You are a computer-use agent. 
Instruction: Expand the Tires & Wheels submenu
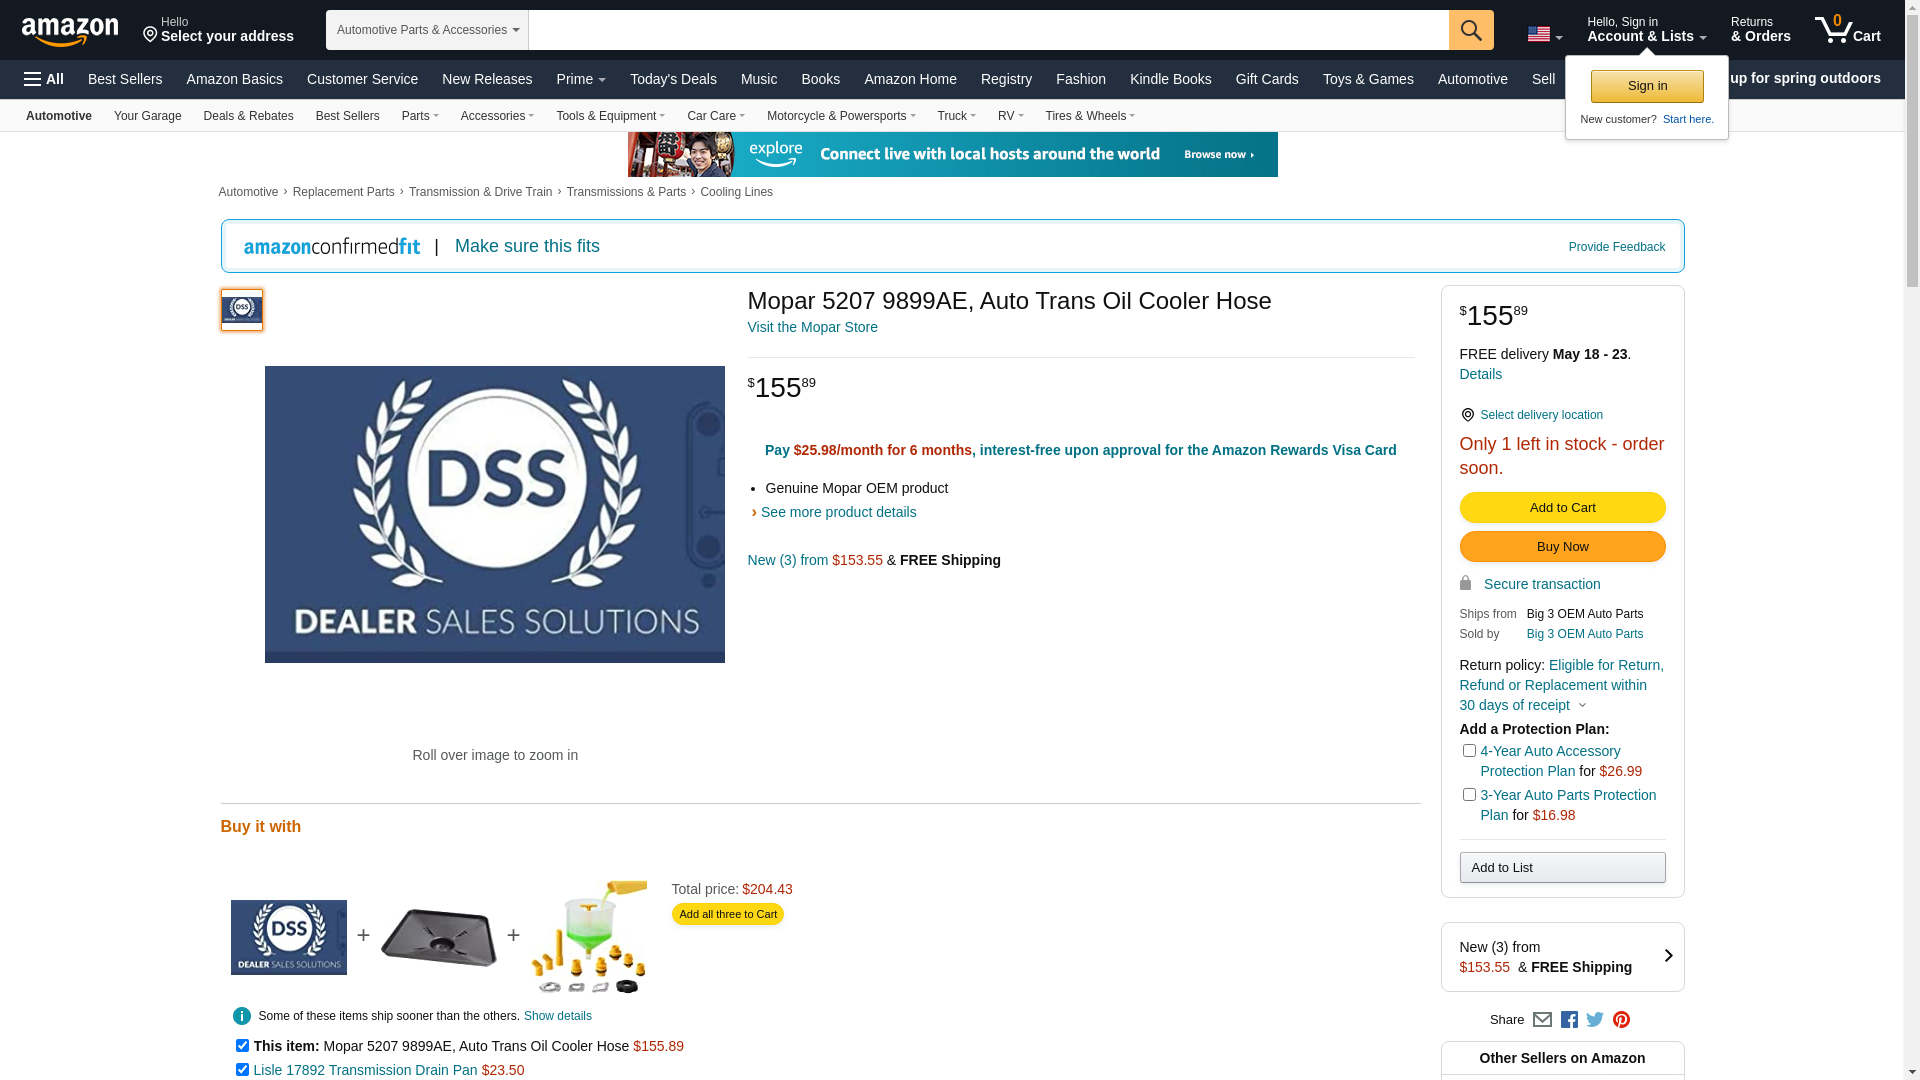pos(1090,116)
